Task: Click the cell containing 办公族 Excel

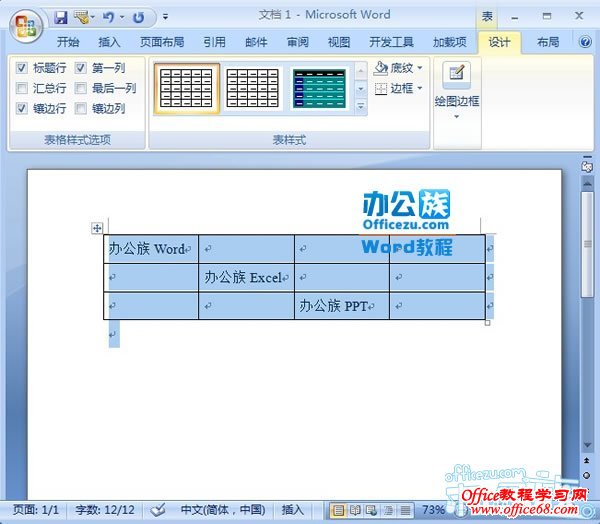Action: pyautogui.click(x=246, y=278)
